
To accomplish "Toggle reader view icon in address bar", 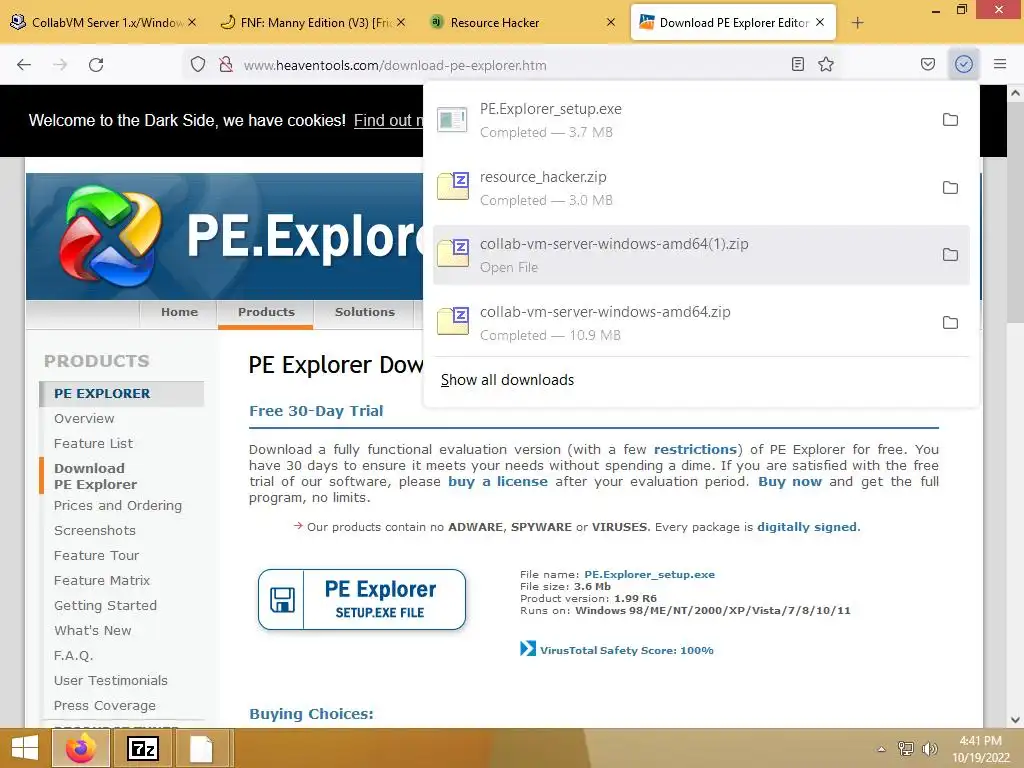I will 797,64.
